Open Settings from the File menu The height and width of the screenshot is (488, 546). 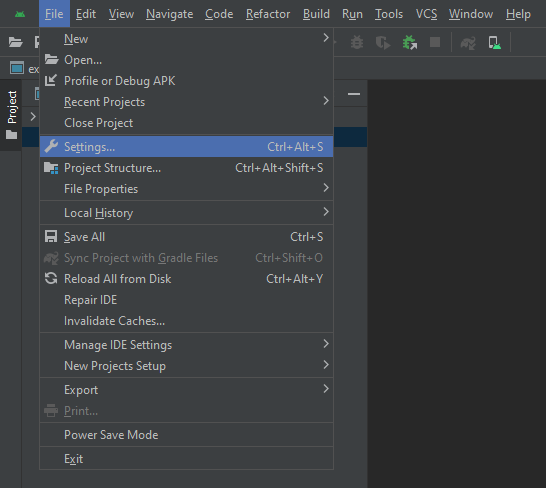[x=187, y=147]
